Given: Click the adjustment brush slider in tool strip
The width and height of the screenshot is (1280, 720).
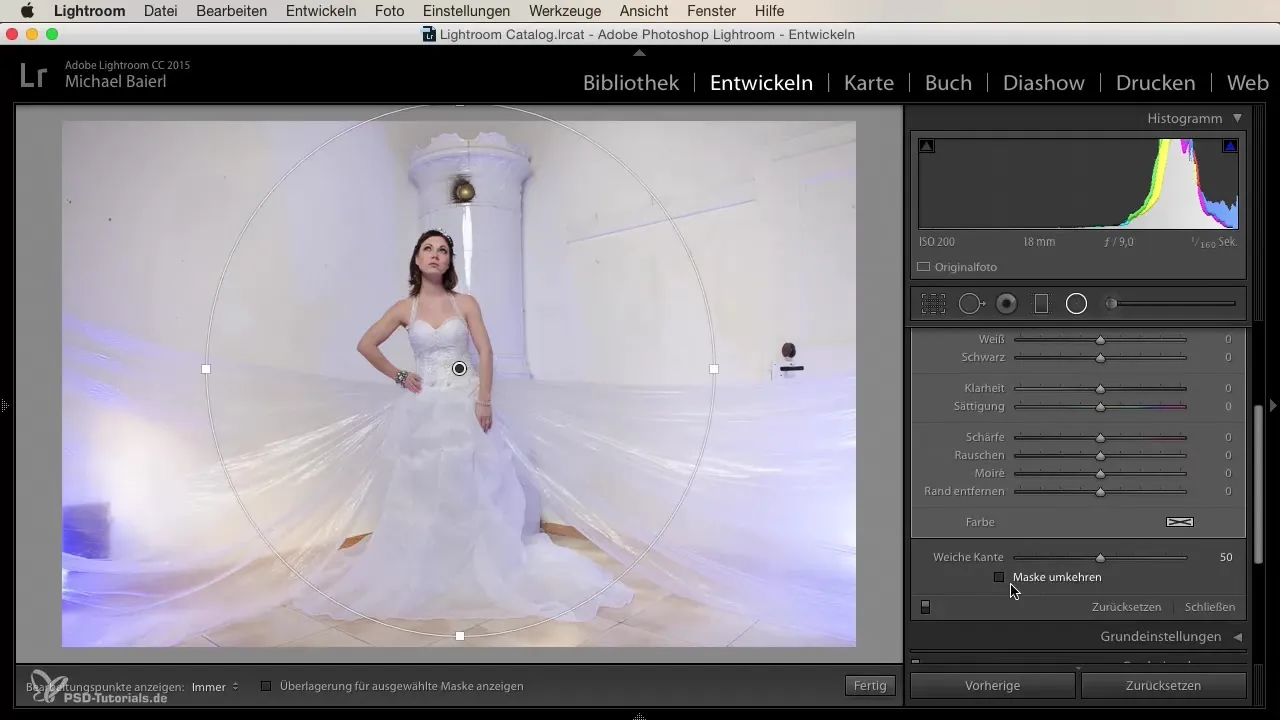Looking at the screenshot, I should 1170,304.
